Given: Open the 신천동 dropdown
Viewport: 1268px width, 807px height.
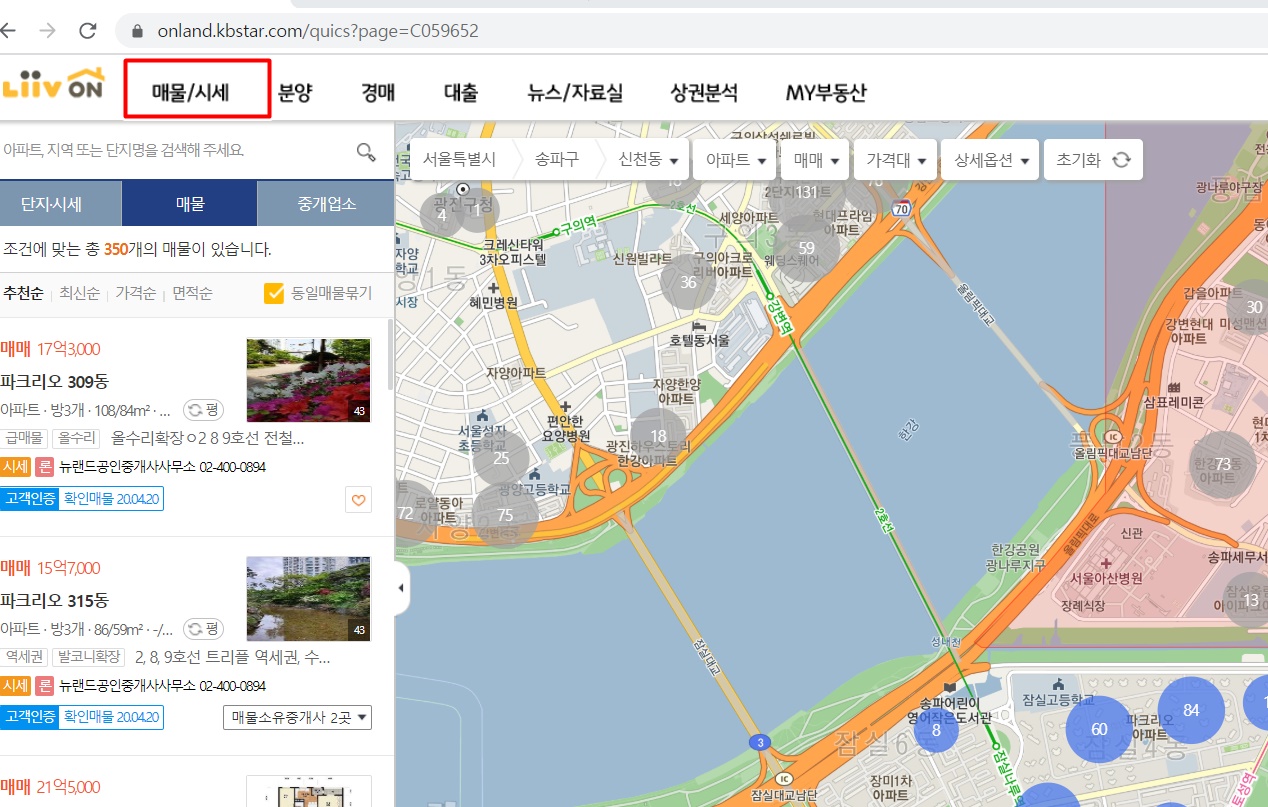Looking at the screenshot, I should pyautogui.click(x=649, y=159).
